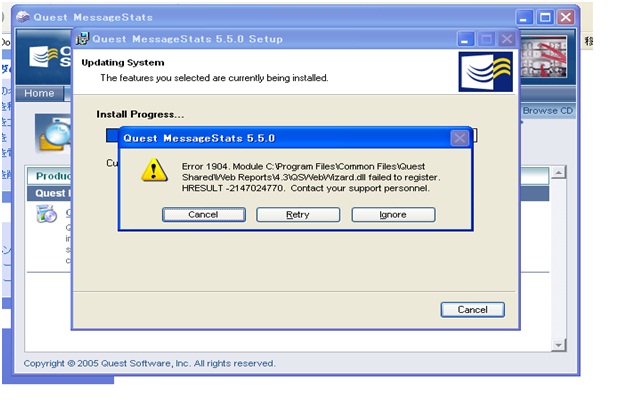Click the Install Progress bar

(292, 135)
